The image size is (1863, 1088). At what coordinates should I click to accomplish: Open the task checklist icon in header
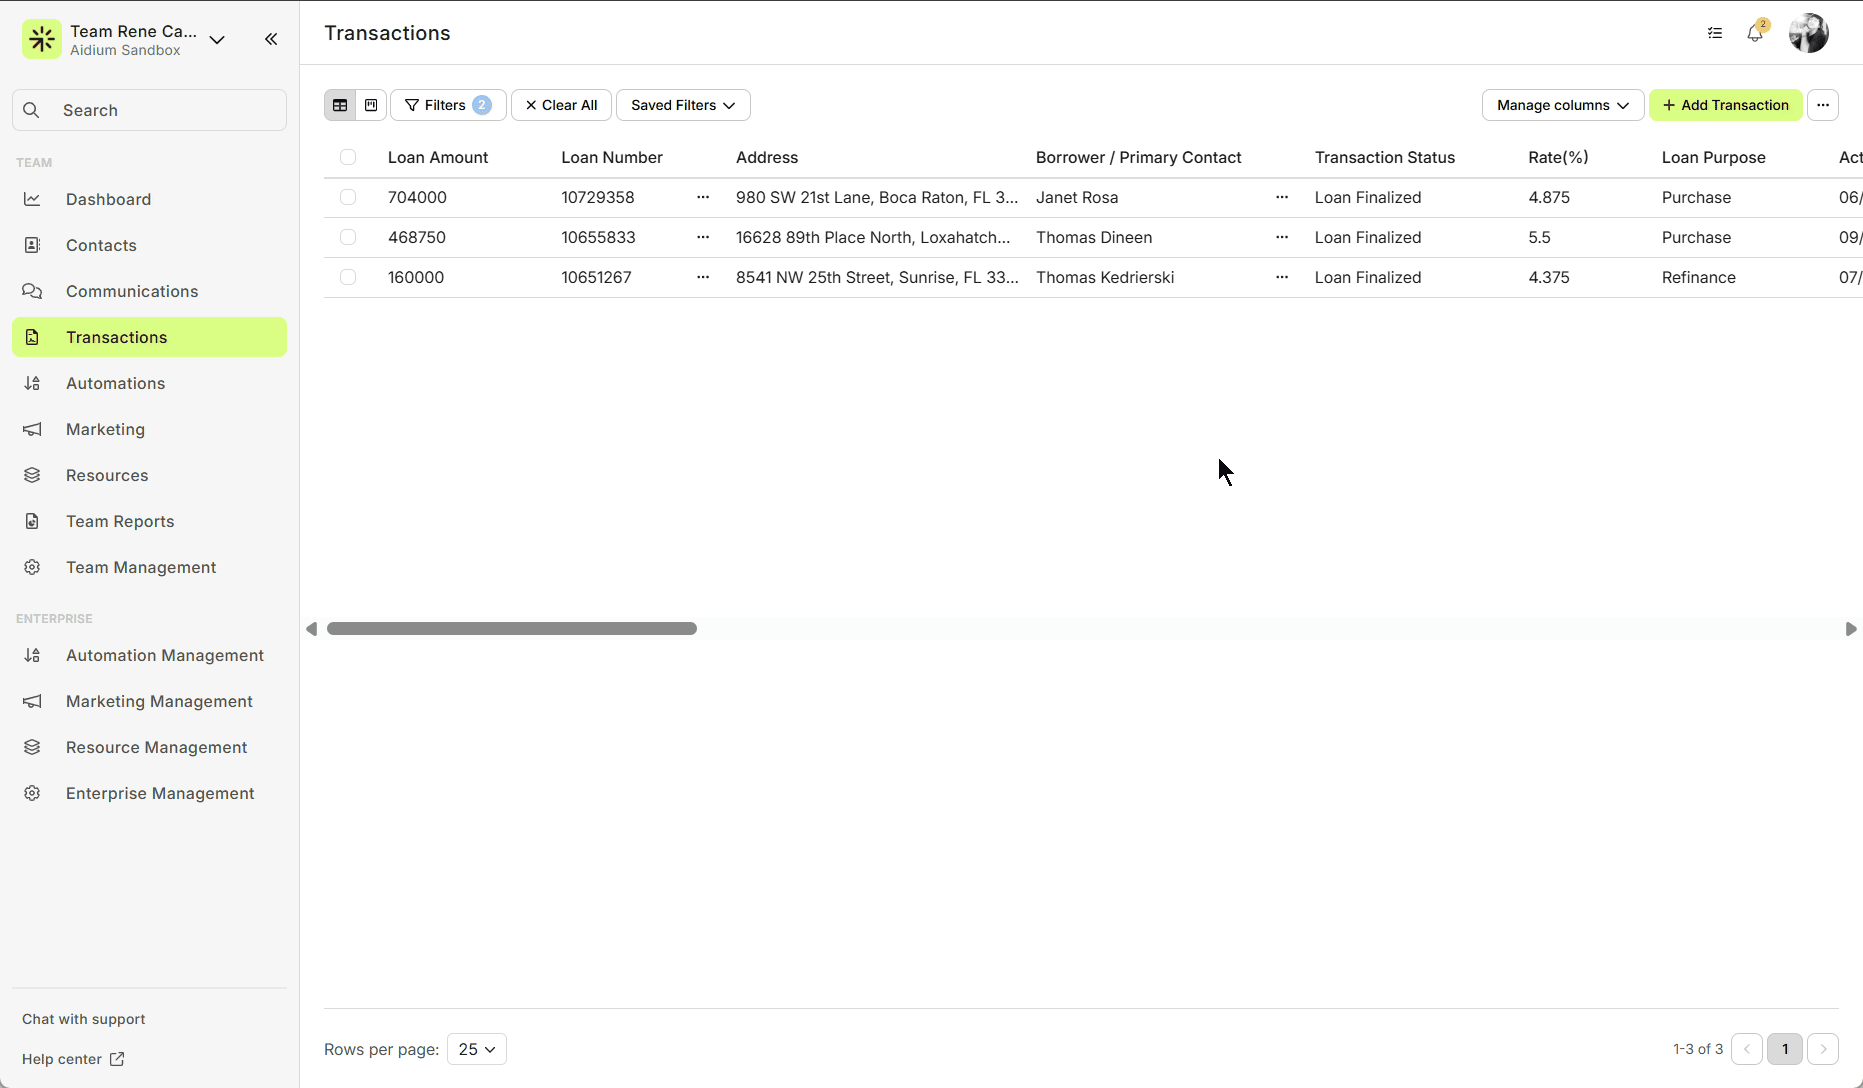tap(1715, 33)
